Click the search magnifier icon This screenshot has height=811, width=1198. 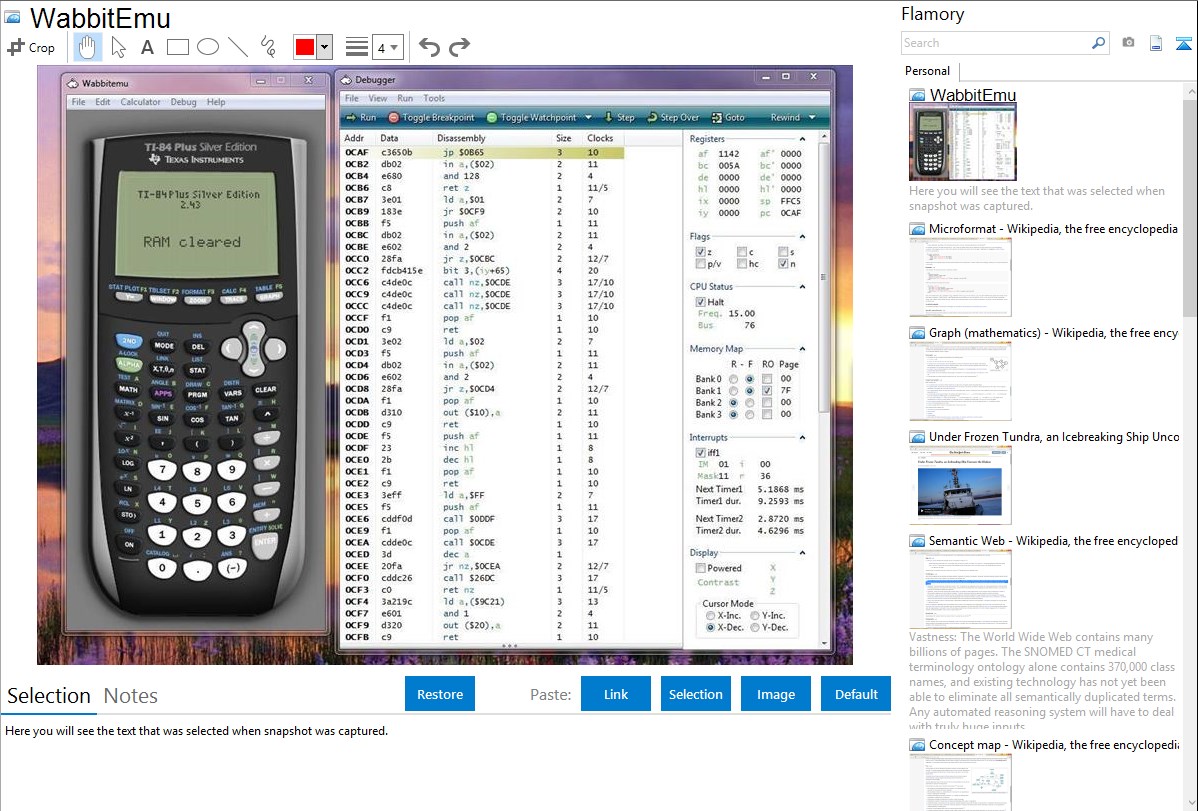point(1099,43)
